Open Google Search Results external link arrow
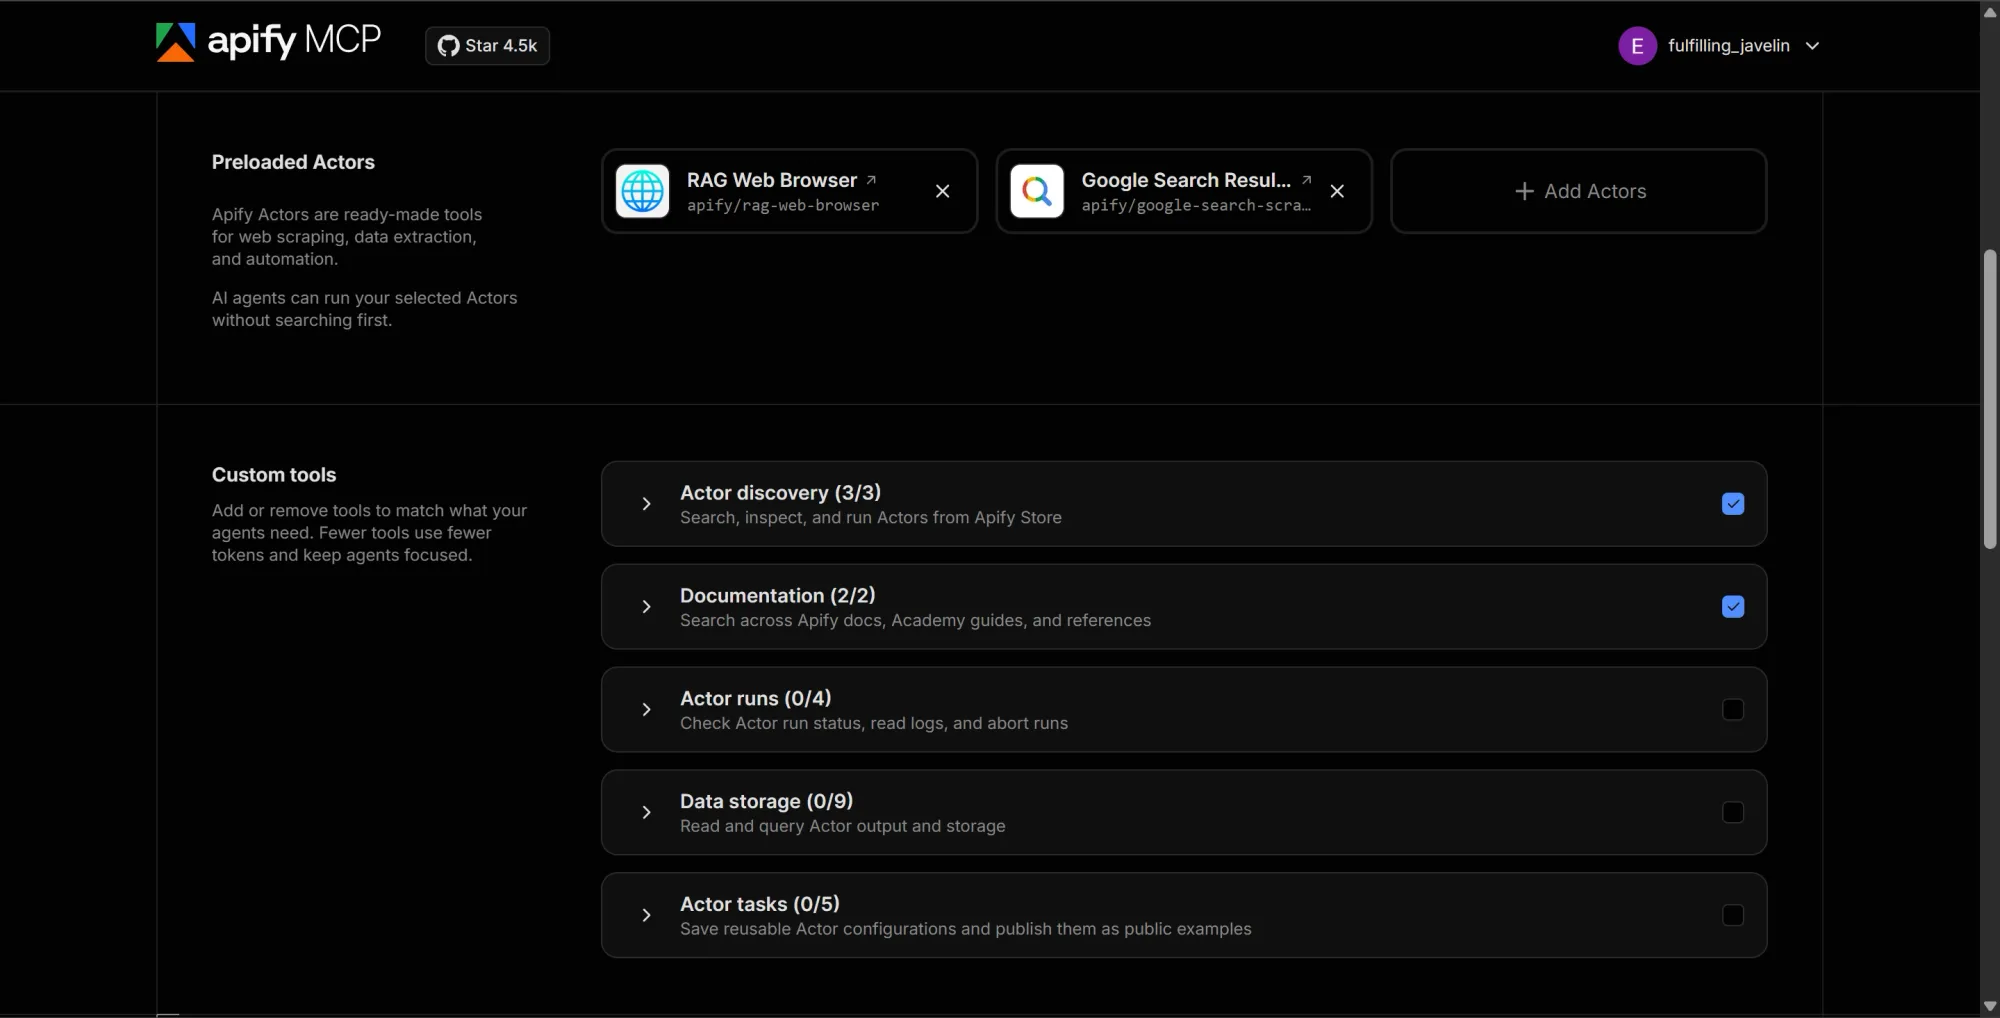 point(1306,180)
